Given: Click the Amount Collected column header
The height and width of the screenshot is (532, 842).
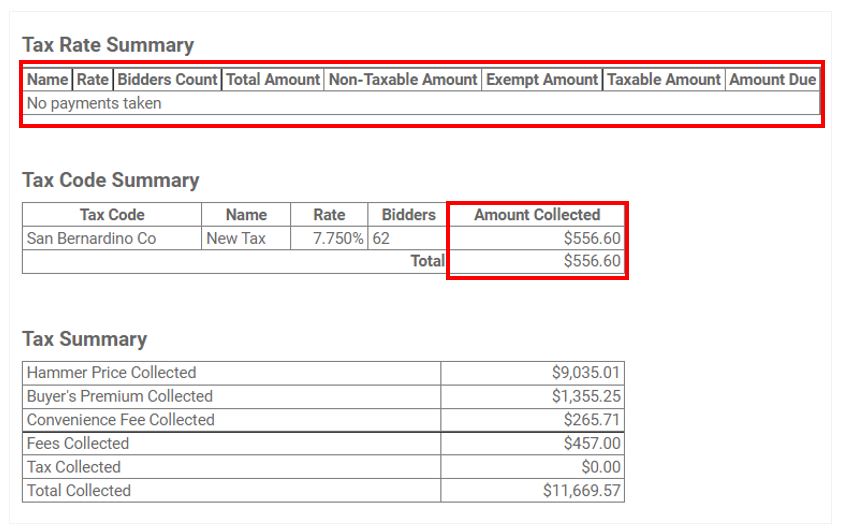Looking at the screenshot, I should (537, 215).
